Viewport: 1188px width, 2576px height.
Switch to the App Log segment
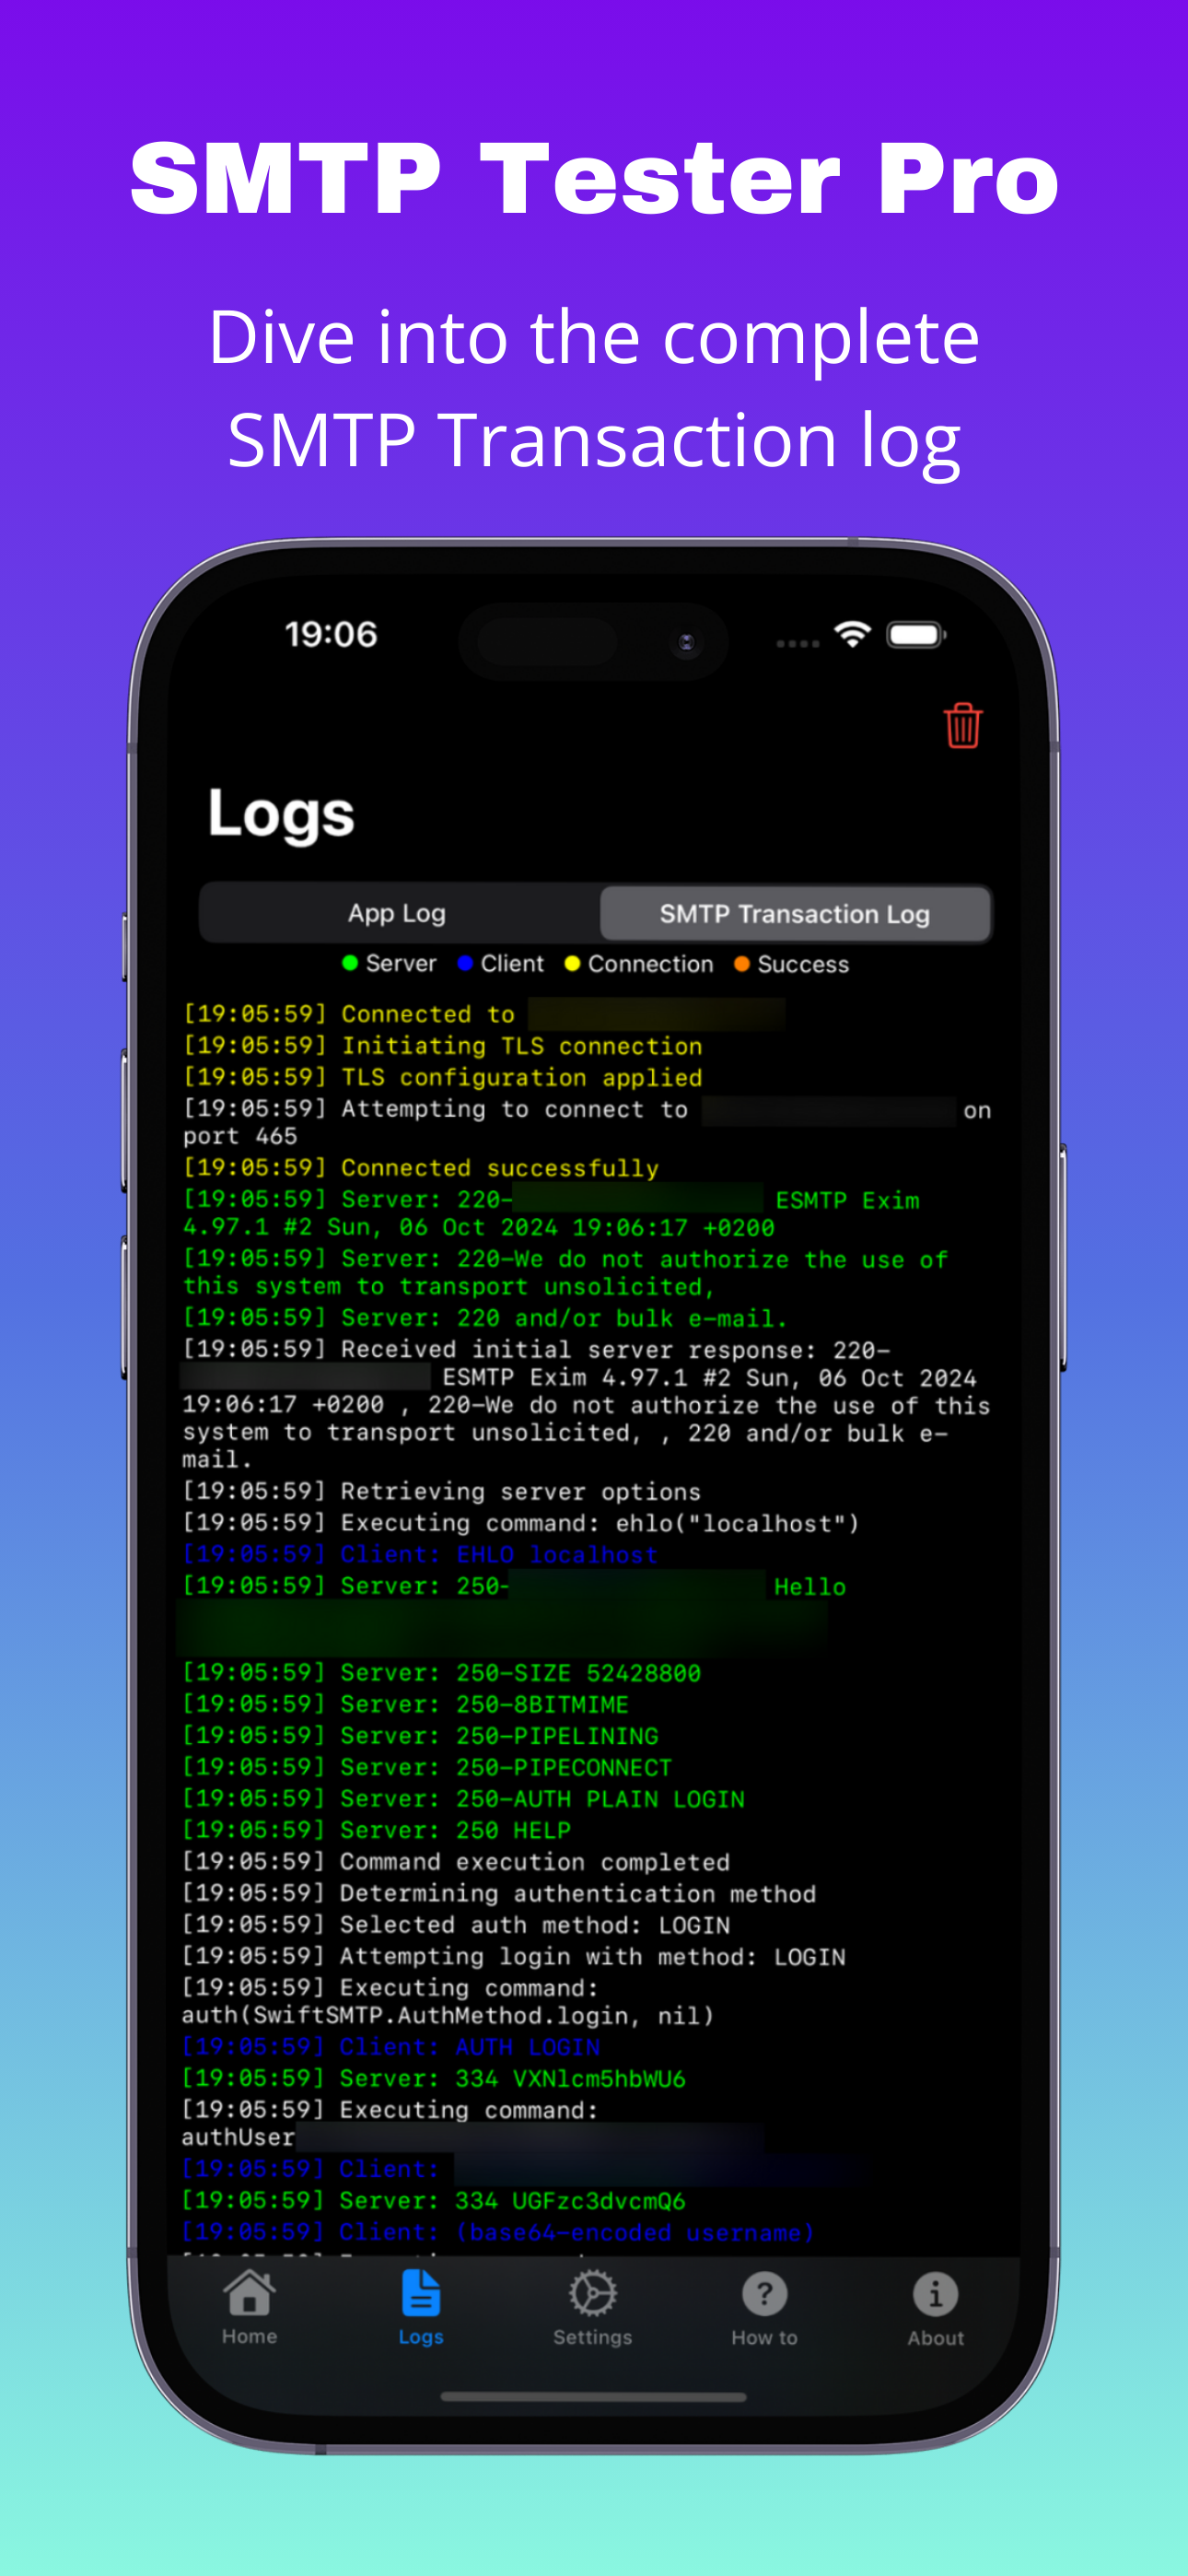click(x=397, y=913)
